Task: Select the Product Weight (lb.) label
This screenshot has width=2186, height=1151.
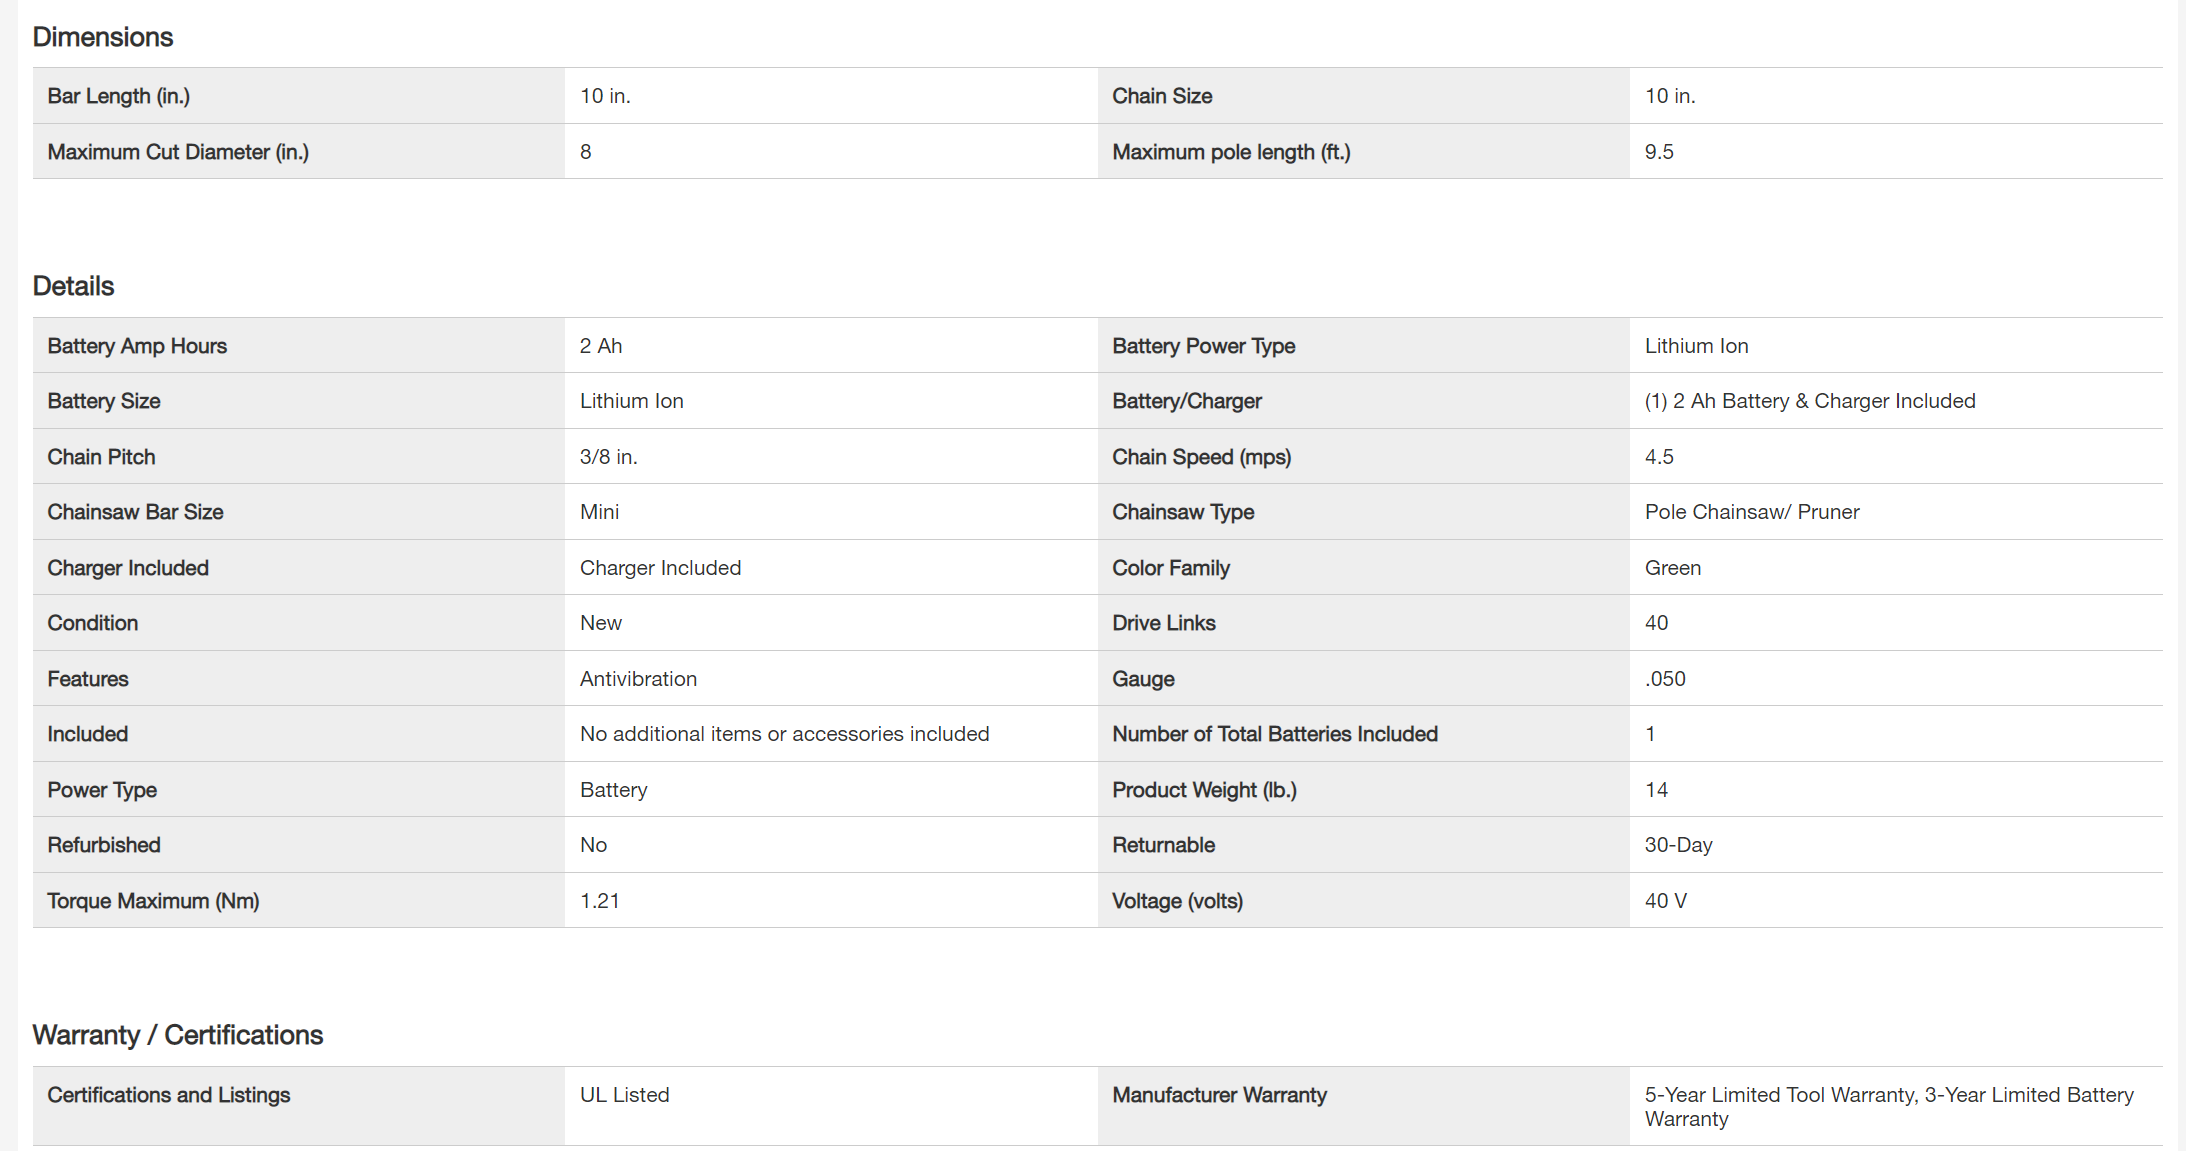Action: click(x=1204, y=790)
